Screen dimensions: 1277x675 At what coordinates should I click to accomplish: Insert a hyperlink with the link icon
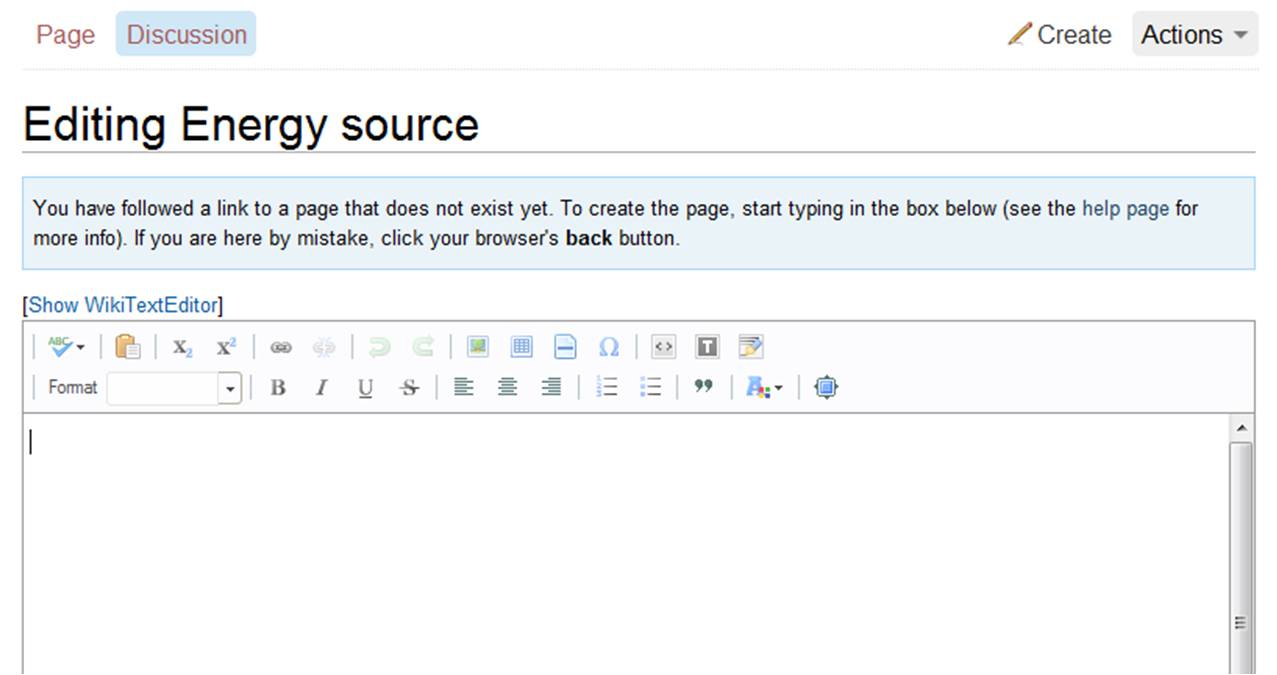click(281, 347)
